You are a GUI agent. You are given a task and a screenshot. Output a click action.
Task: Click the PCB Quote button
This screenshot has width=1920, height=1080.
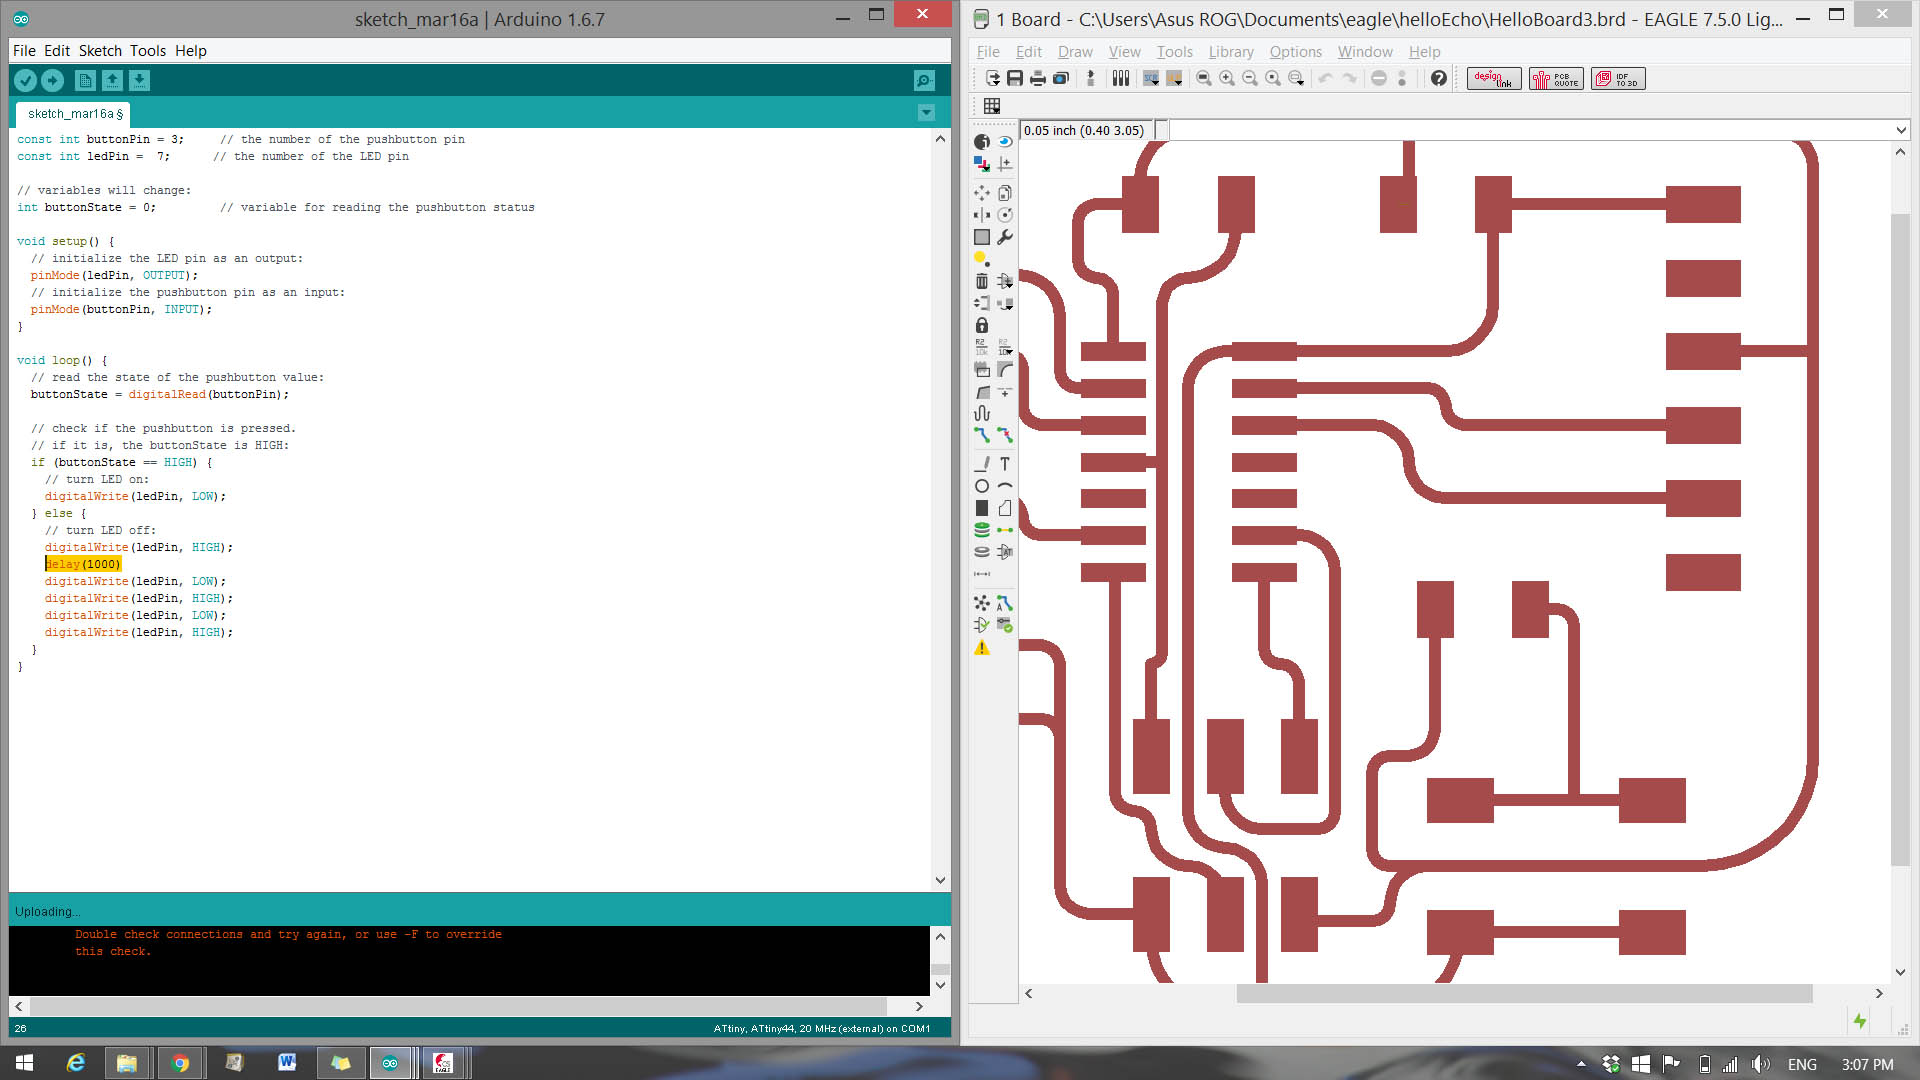coord(1556,79)
